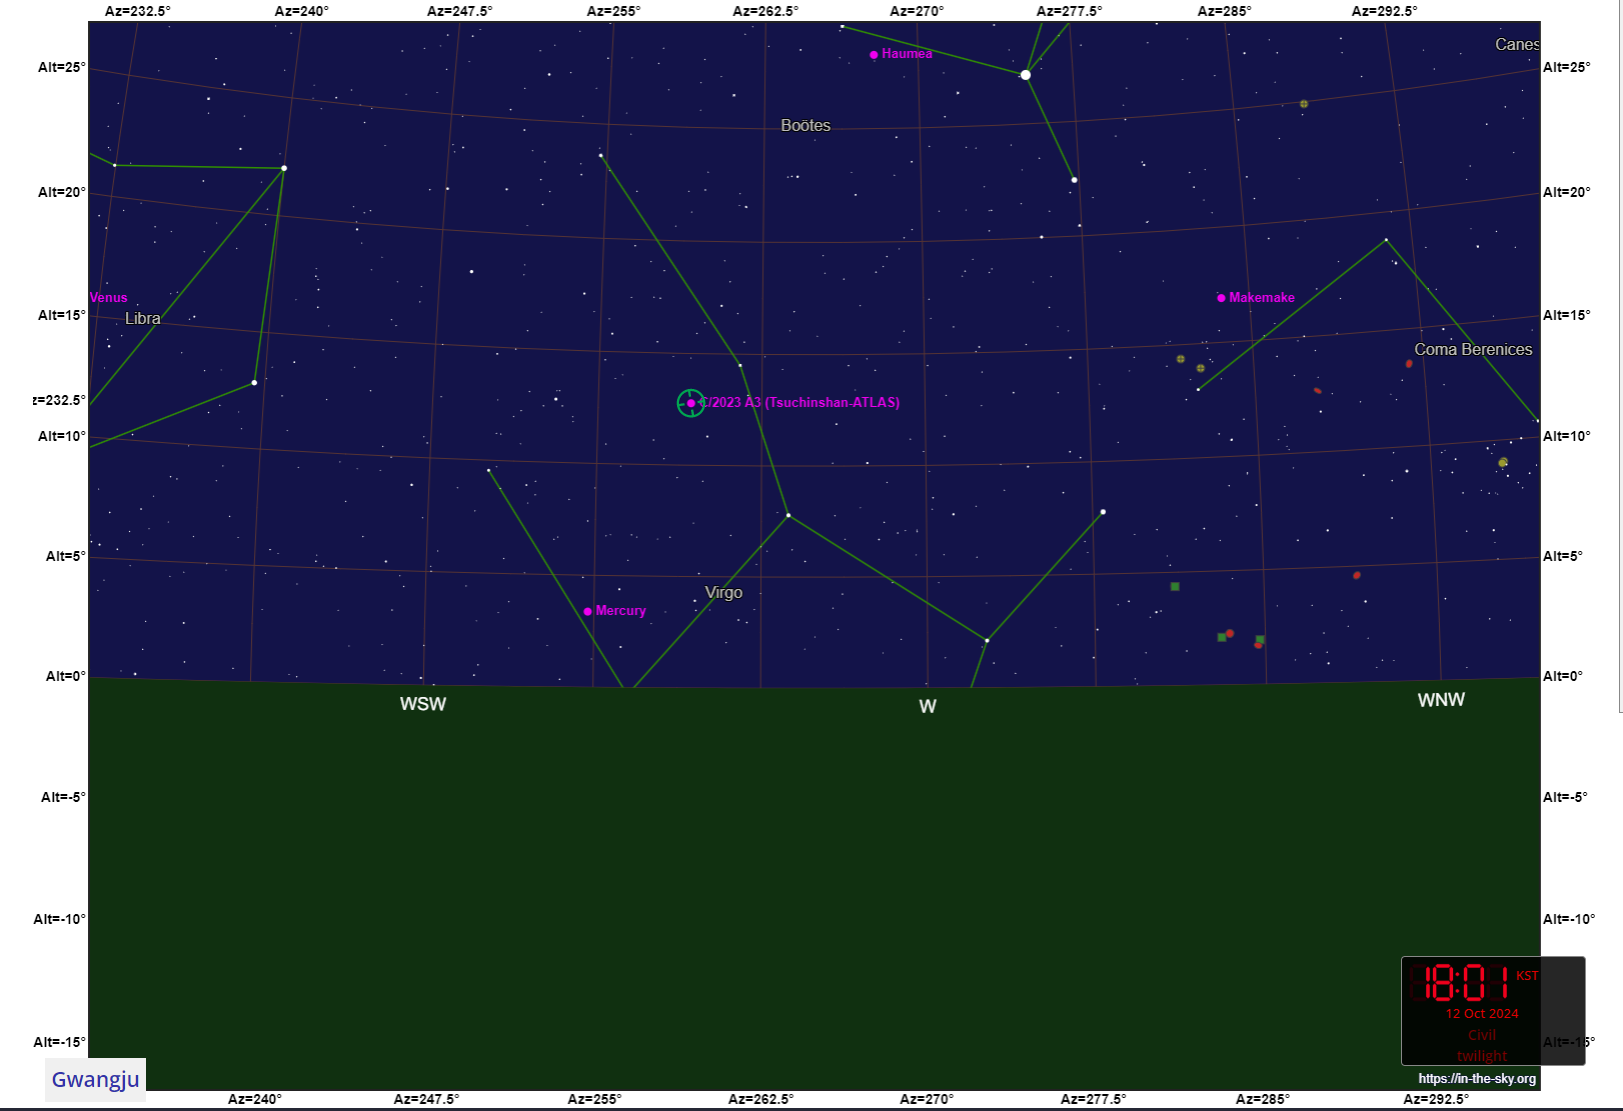Open the https://in-the-sky.org link
This screenshot has height=1111, width=1623.
tap(1477, 1078)
